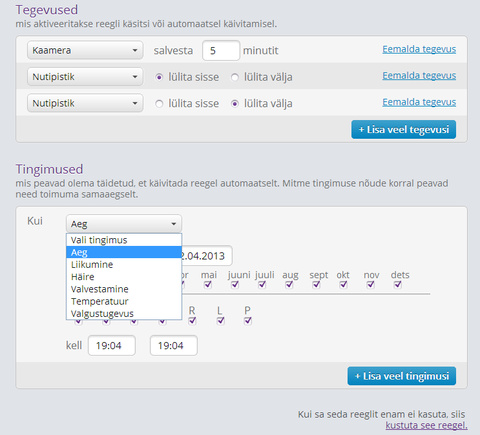Image resolution: width=480 pixels, height=435 pixels.
Task: Click kustuta see reegel link
Action: [x=426, y=425]
